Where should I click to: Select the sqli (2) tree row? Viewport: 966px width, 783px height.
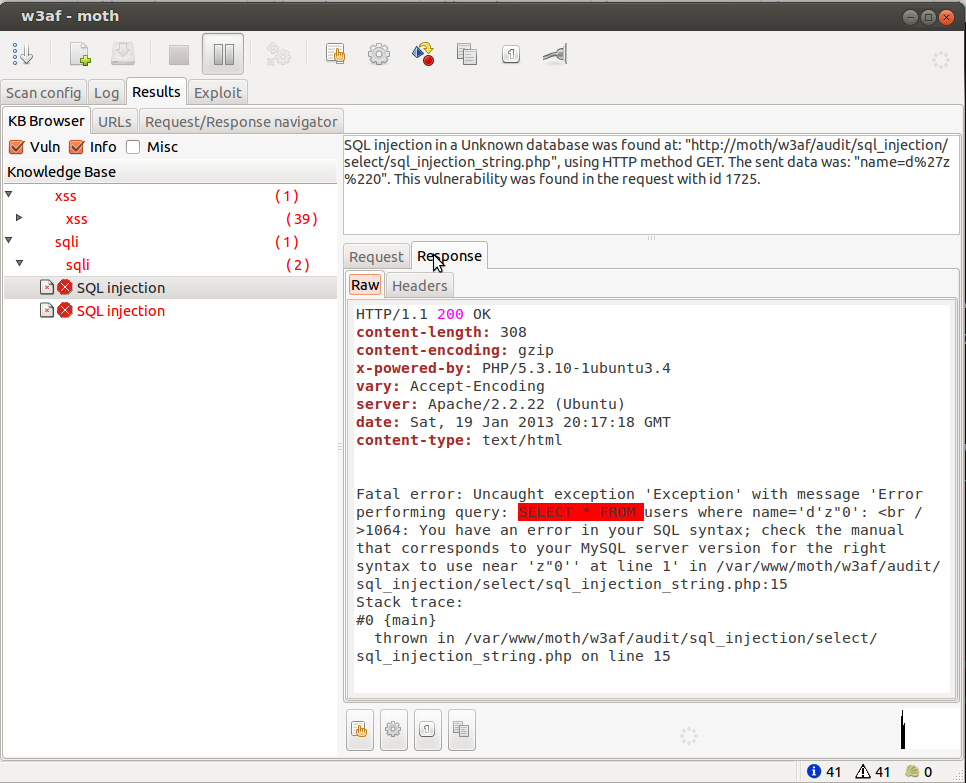click(x=171, y=265)
